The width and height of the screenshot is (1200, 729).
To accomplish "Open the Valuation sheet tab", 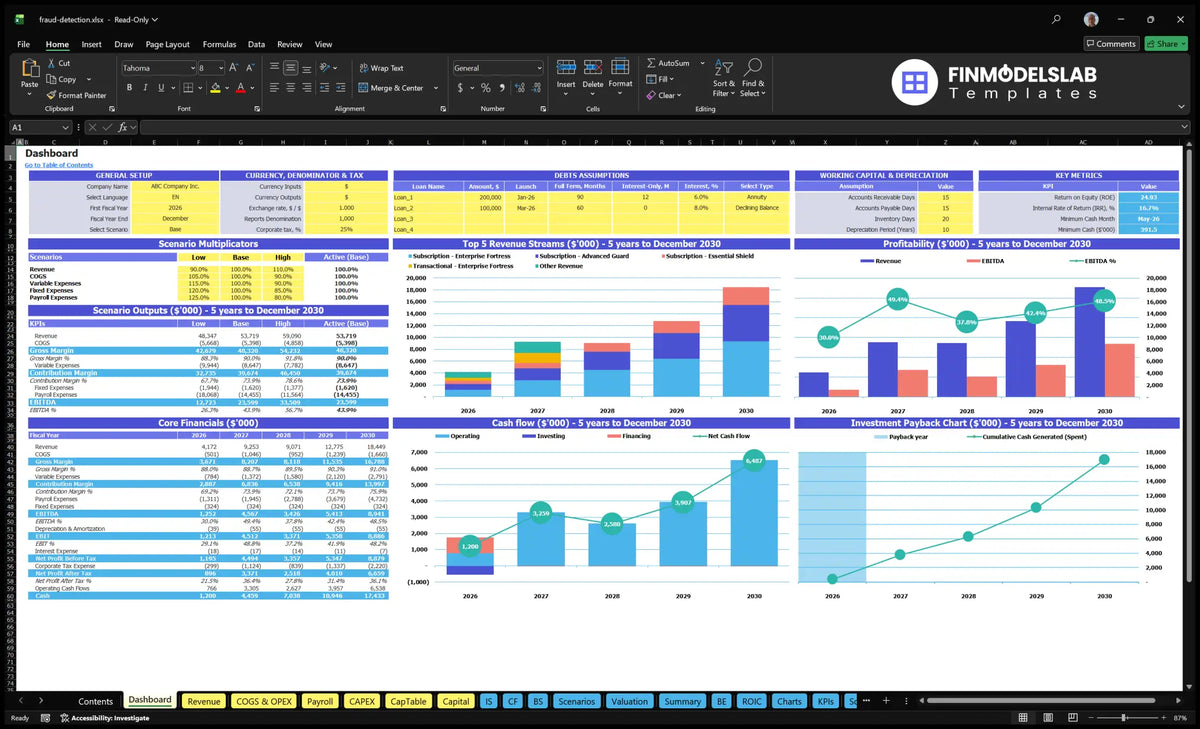I will pos(629,701).
